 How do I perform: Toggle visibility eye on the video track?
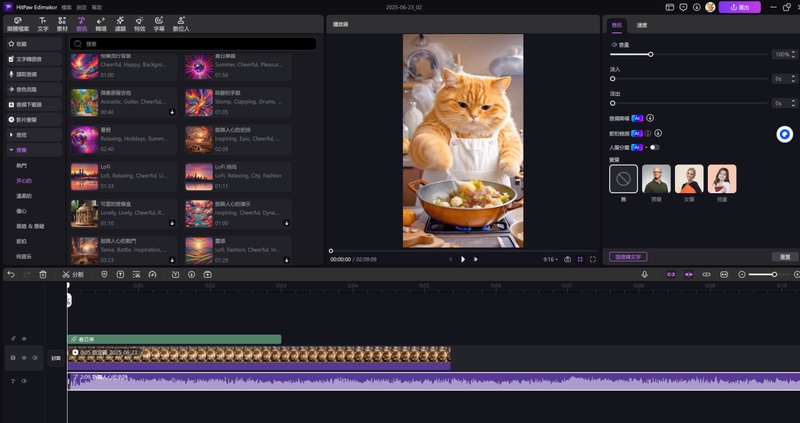pos(24,357)
